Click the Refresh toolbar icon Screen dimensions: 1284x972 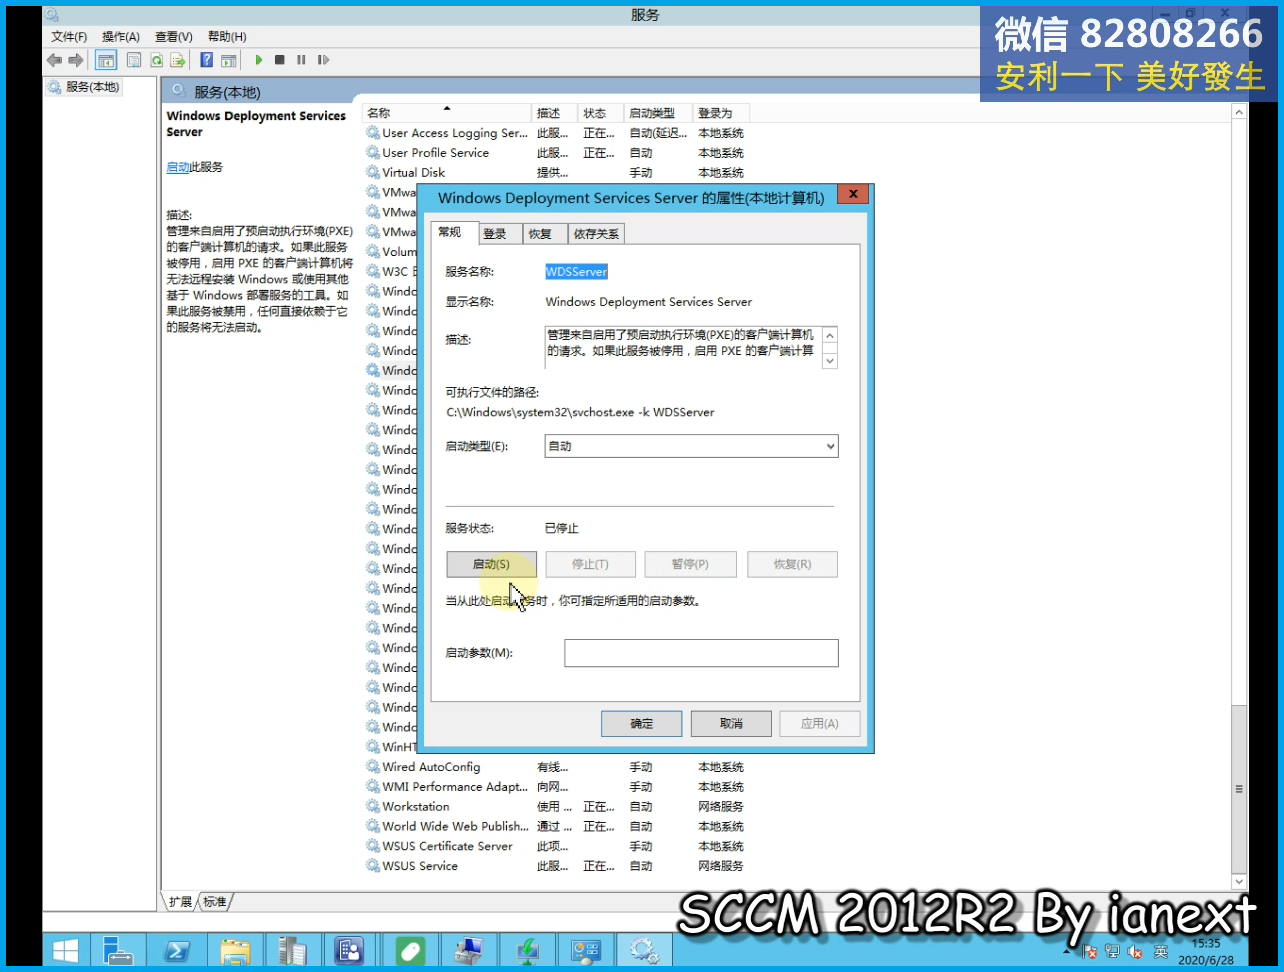tap(156, 60)
